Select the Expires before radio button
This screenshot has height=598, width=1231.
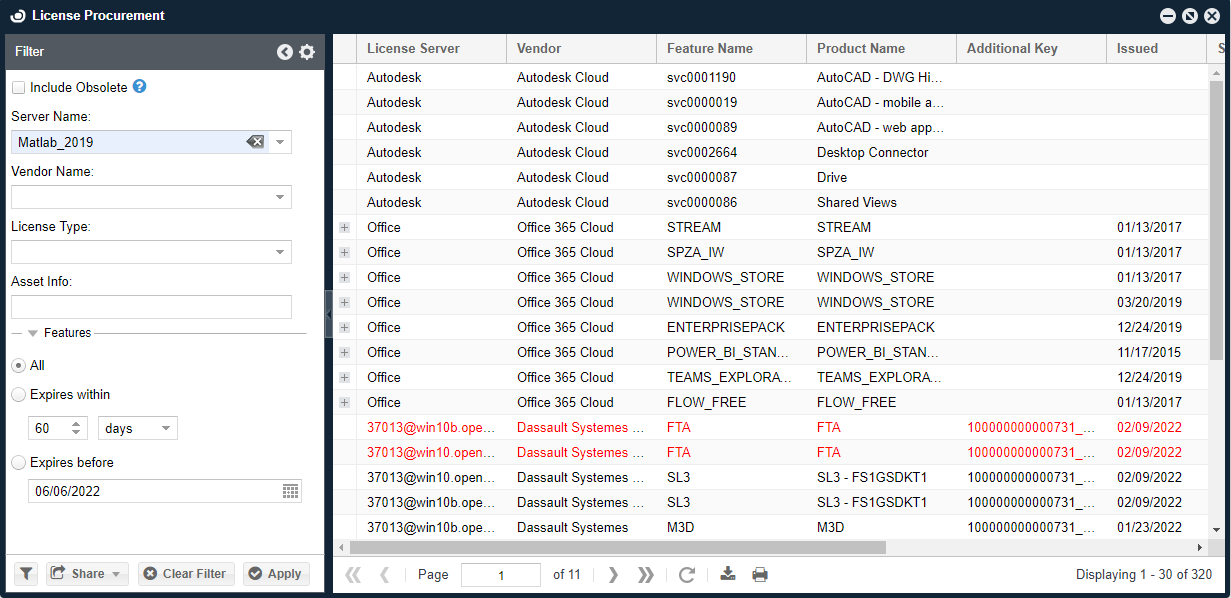coord(19,463)
